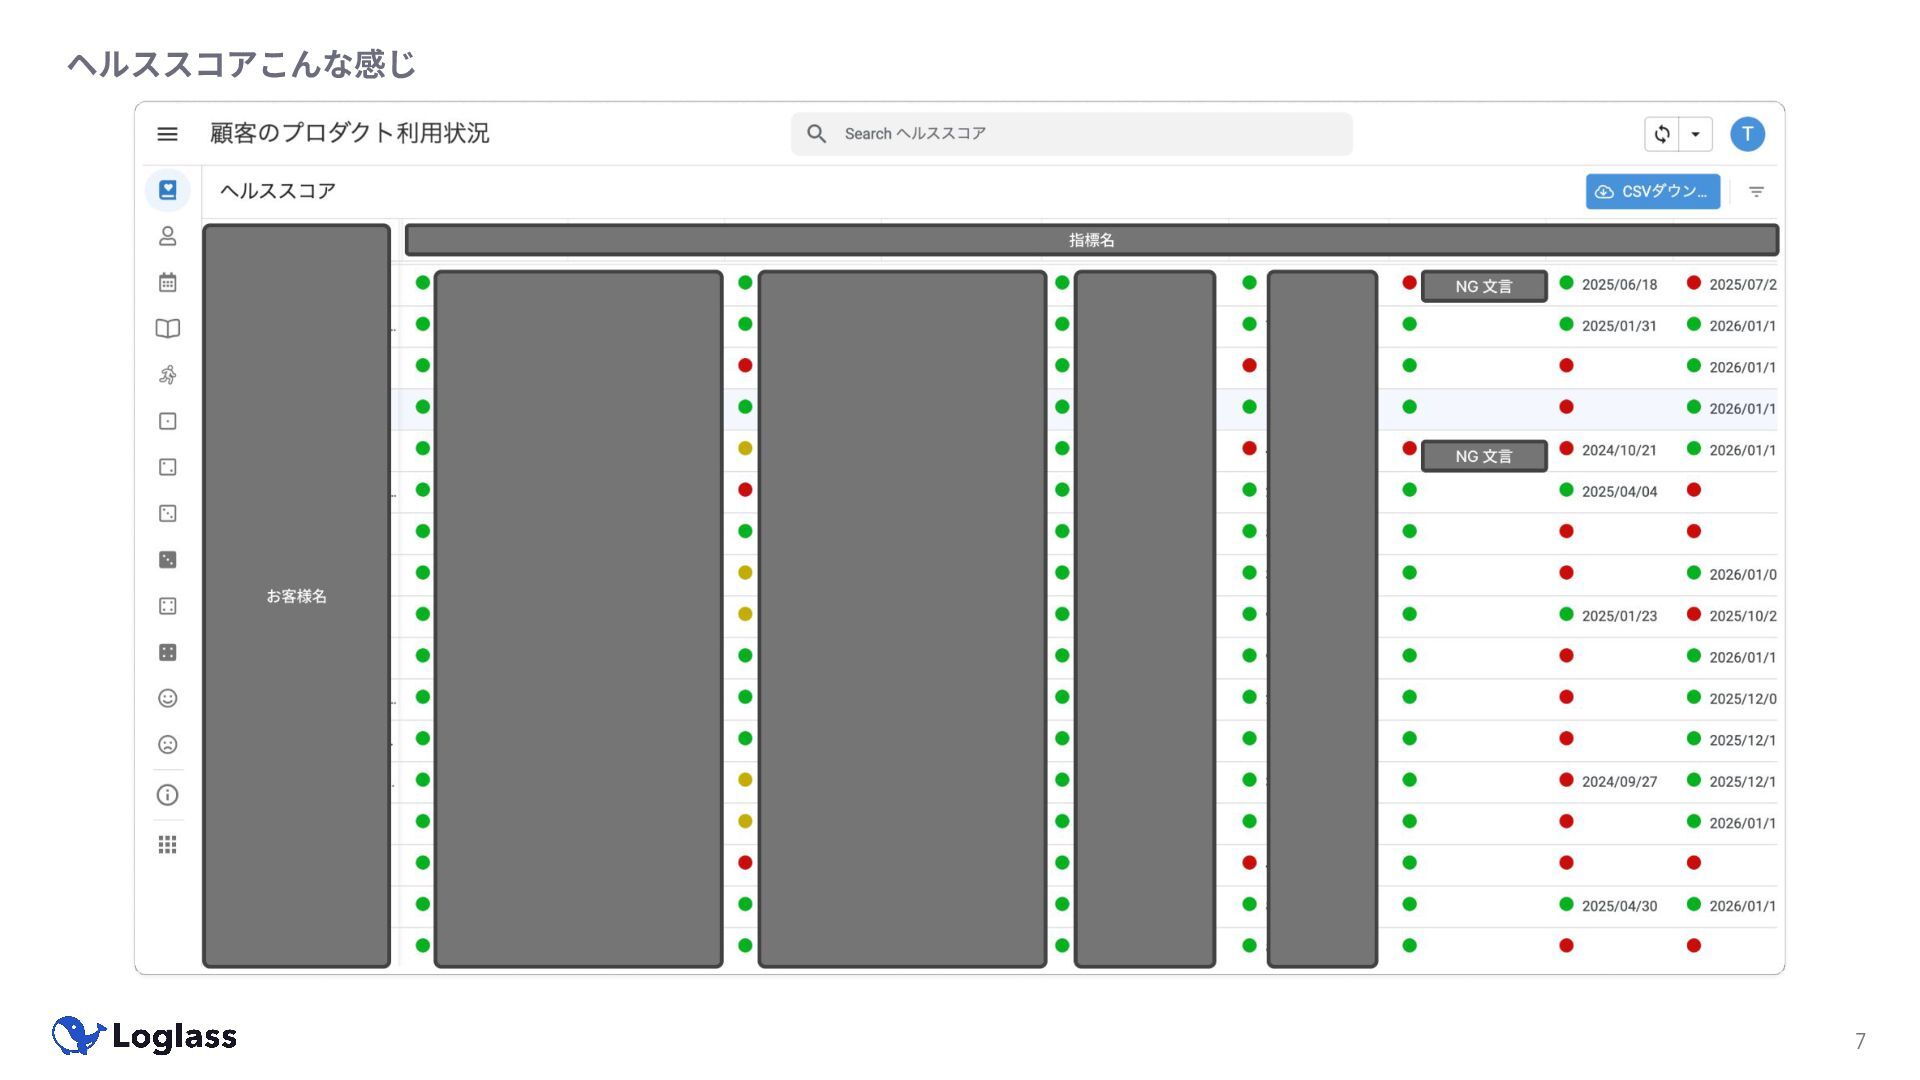Open the filter list icon

click(x=1756, y=191)
